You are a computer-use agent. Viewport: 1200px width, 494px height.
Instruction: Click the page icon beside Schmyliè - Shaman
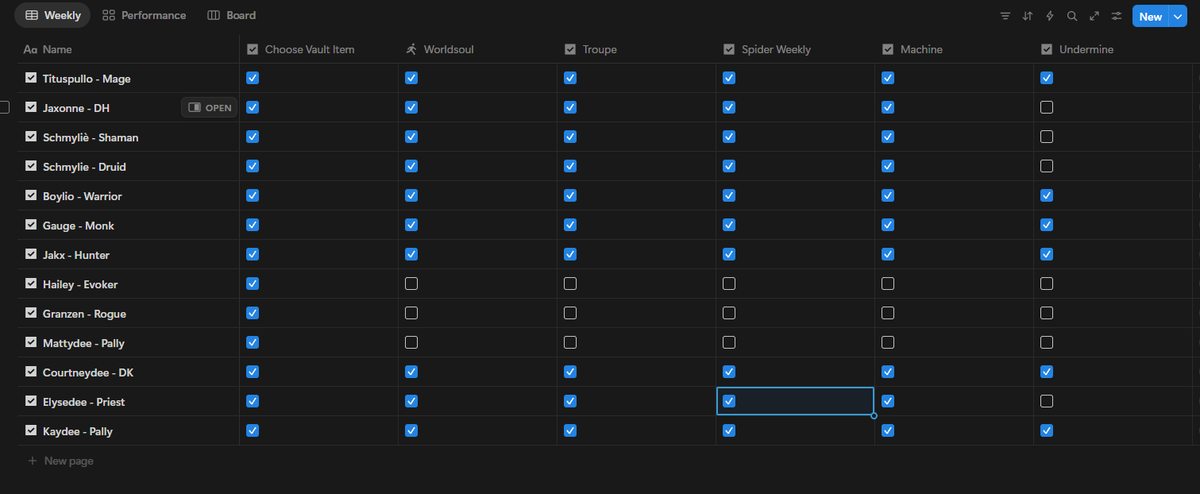tap(31, 137)
